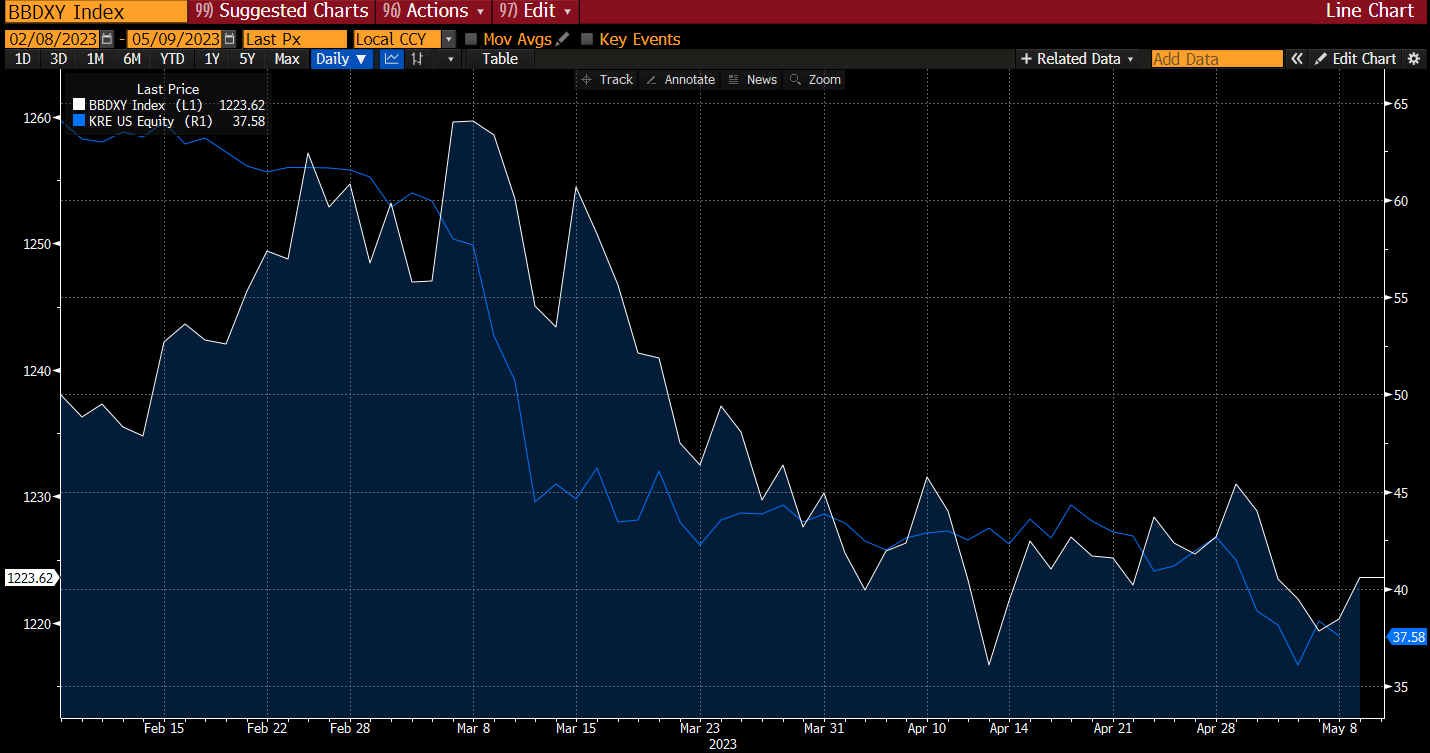Viewport: 1430px width, 753px height.
Task: Switch to Table view
Action: coord(500,59)
